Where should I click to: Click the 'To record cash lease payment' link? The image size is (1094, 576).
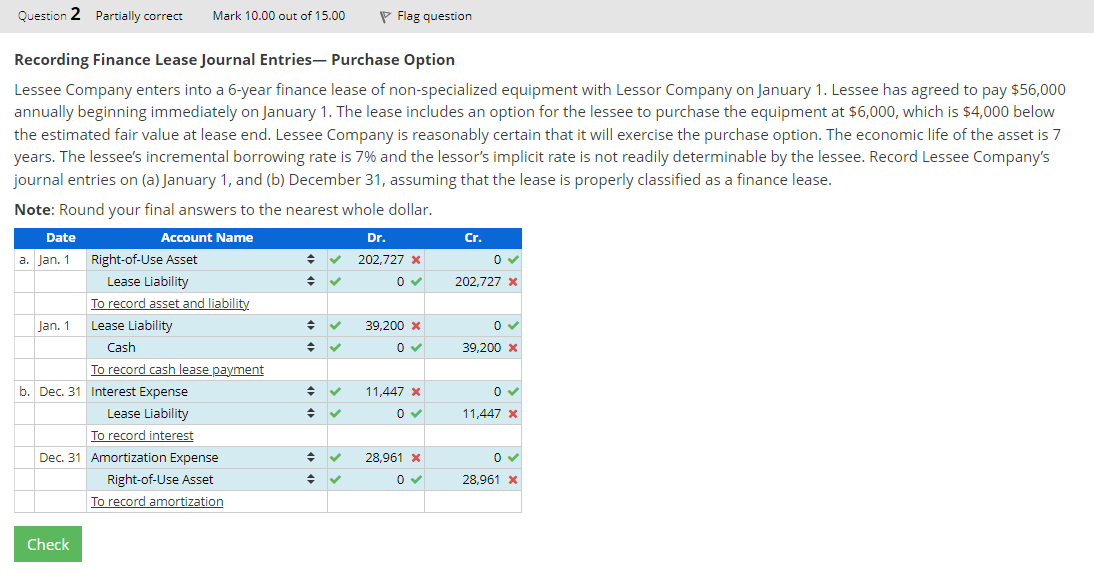coord(177,369)
